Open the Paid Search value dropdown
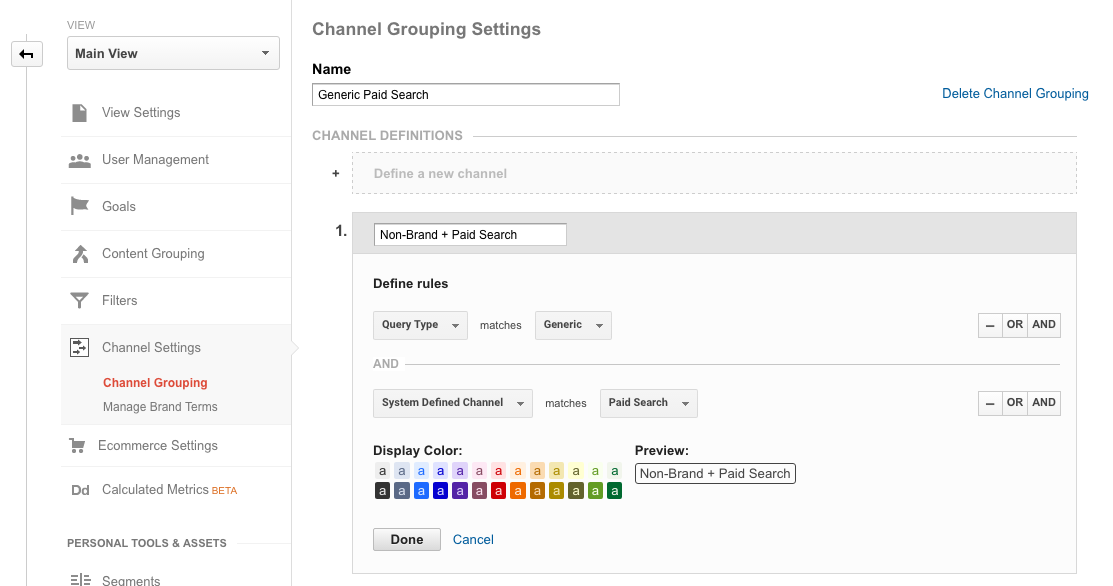The width and height of the screenshot is (1113, 586). pos(648,403)
